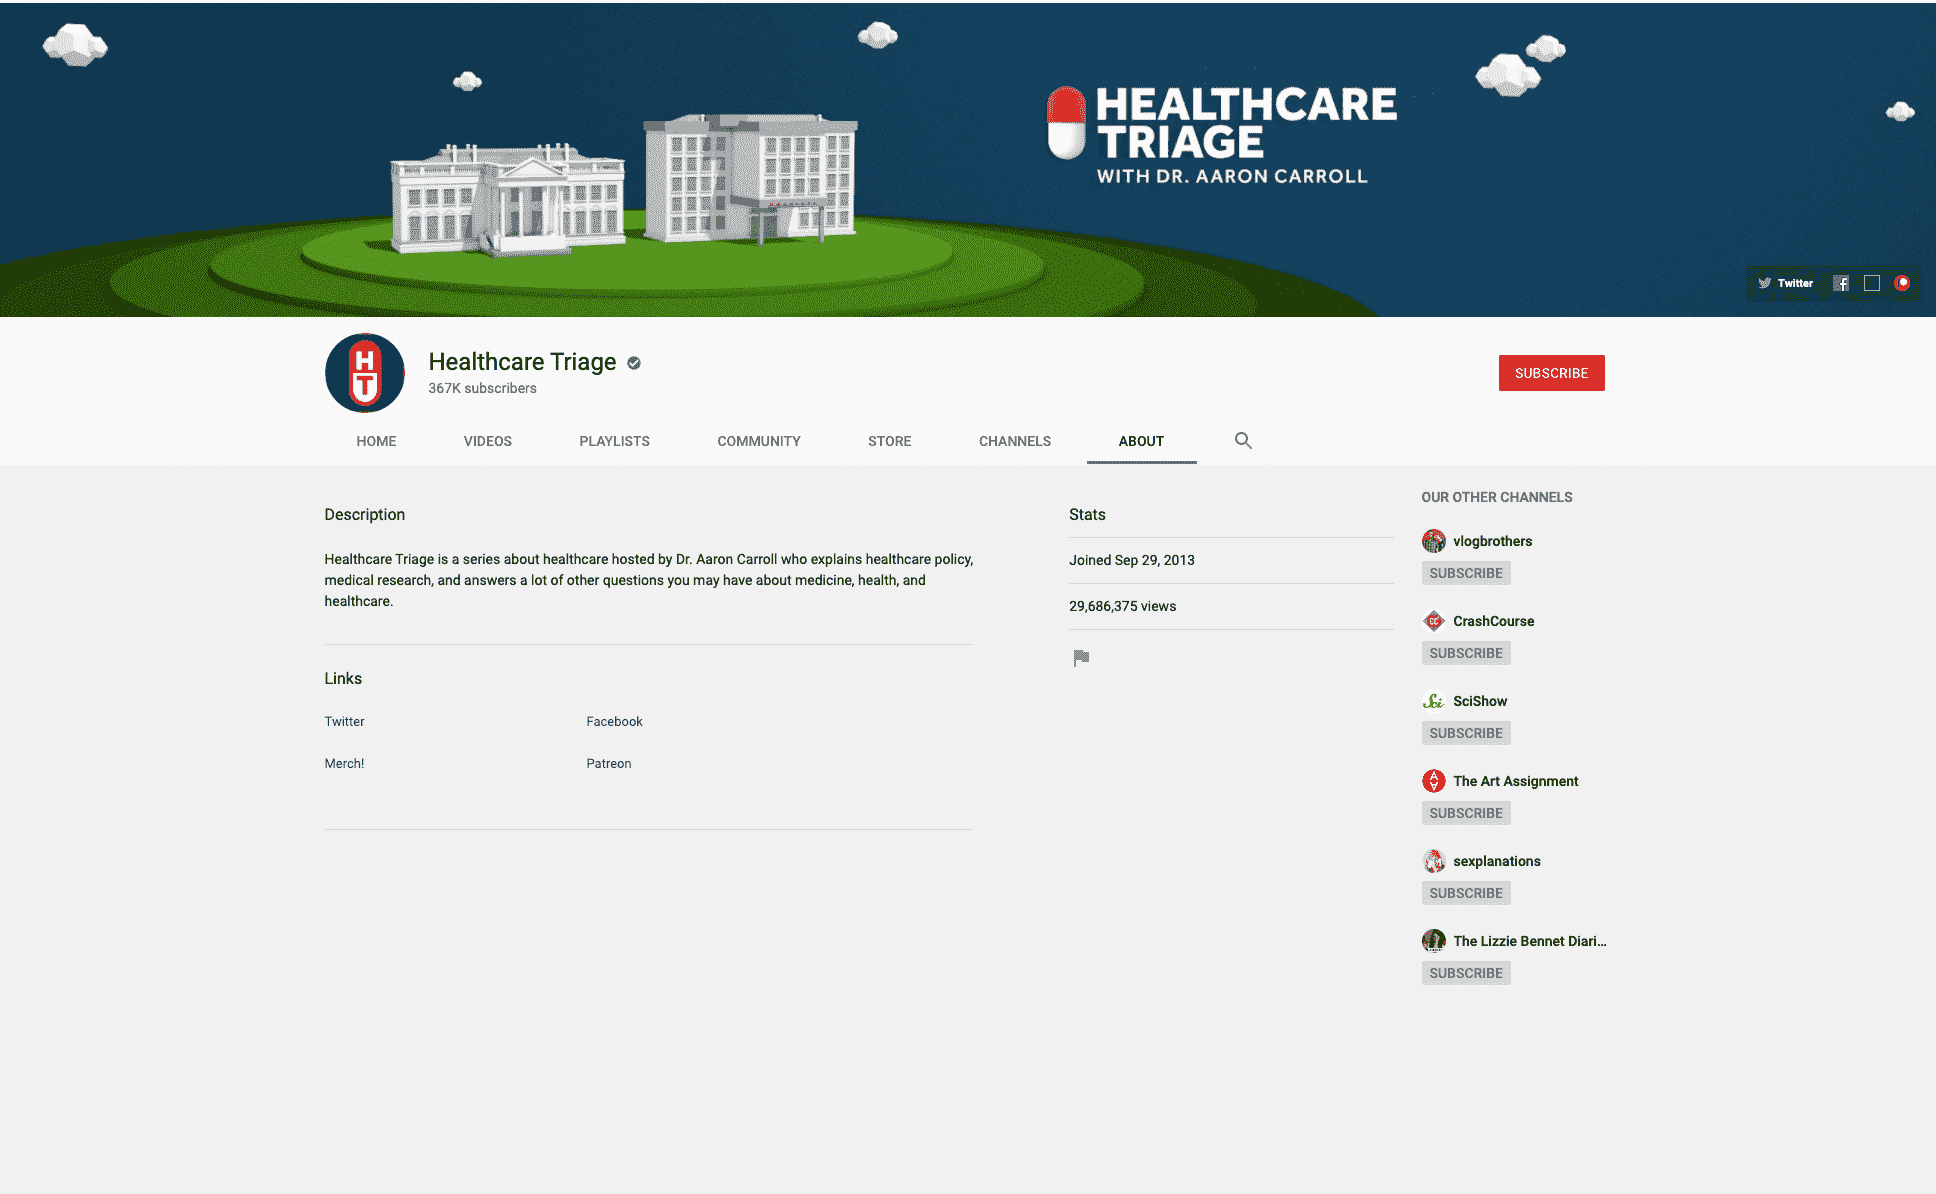Open the Facebook link under Links
Viewport: 1936px width, 1194px height.
pyautogui.click(x=614, y=721)
